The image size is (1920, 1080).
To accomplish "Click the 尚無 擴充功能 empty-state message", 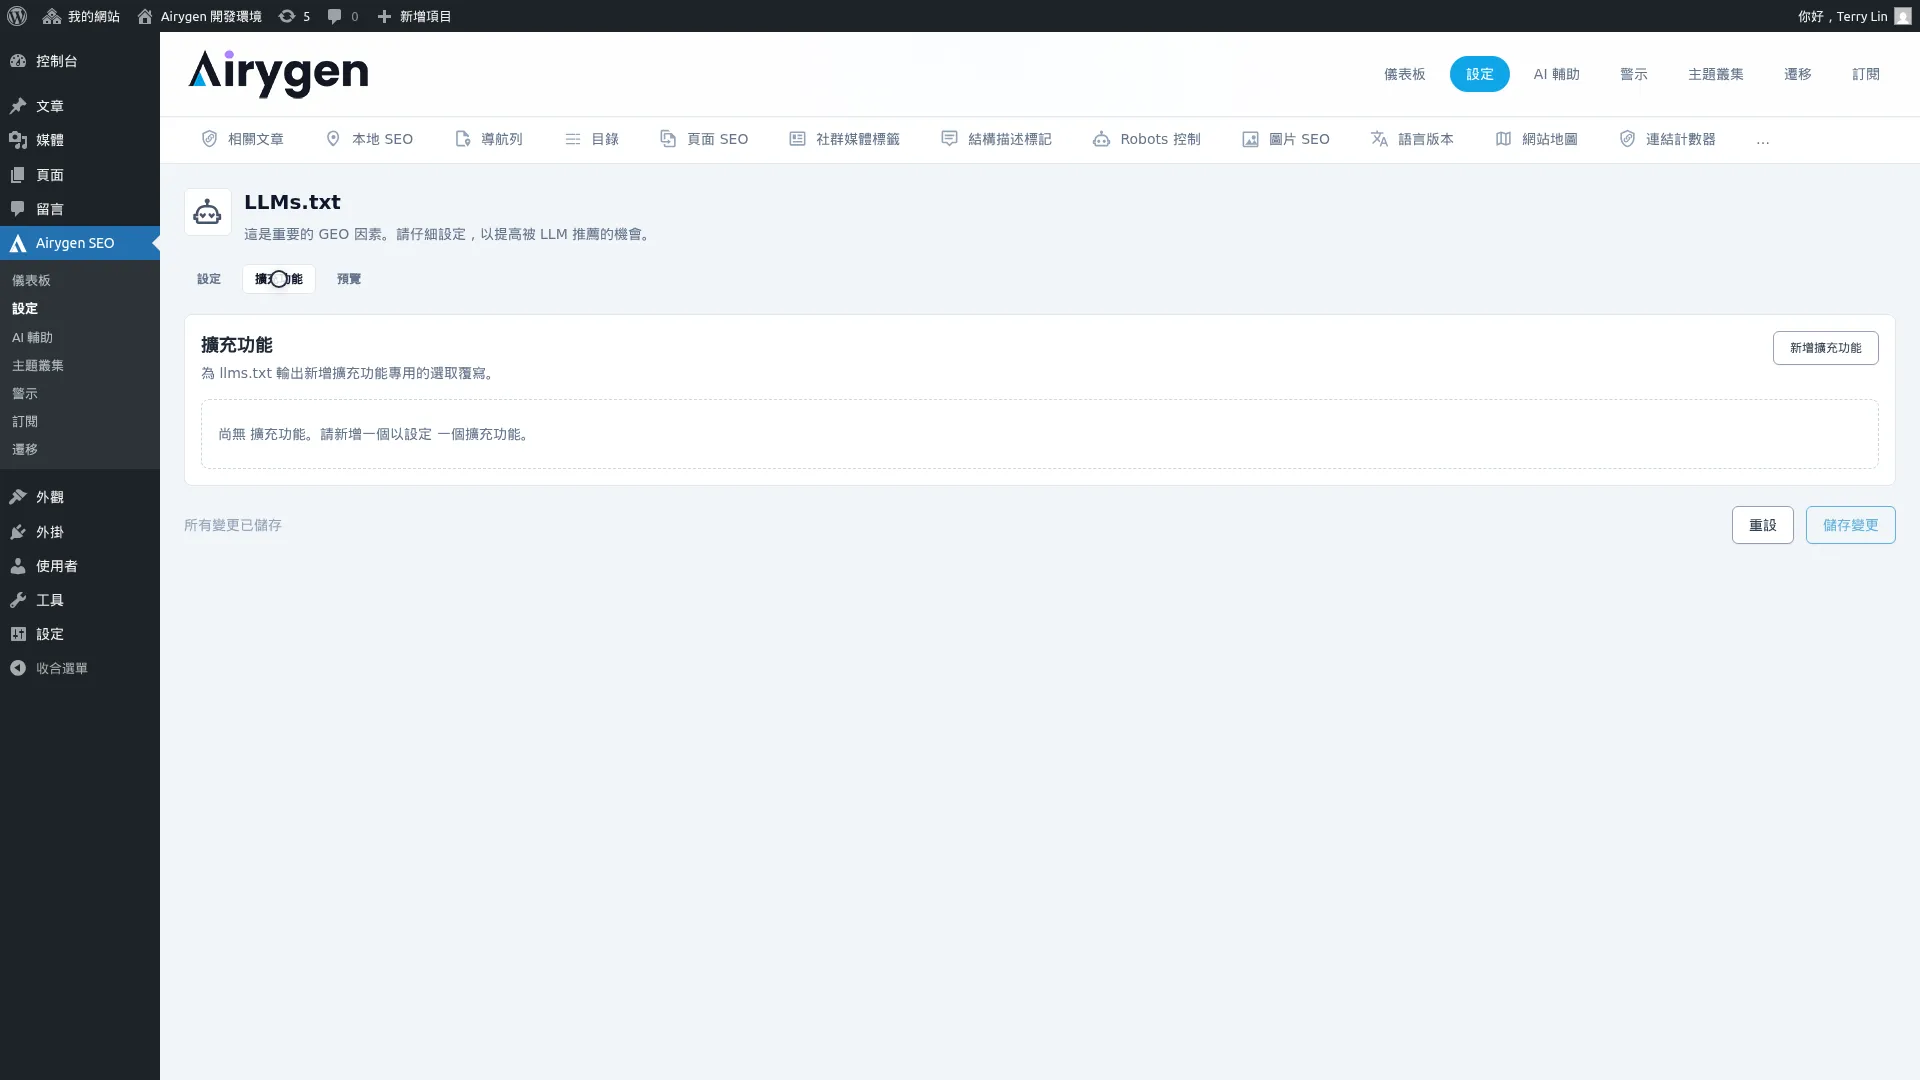I will [x=376, y=434].
